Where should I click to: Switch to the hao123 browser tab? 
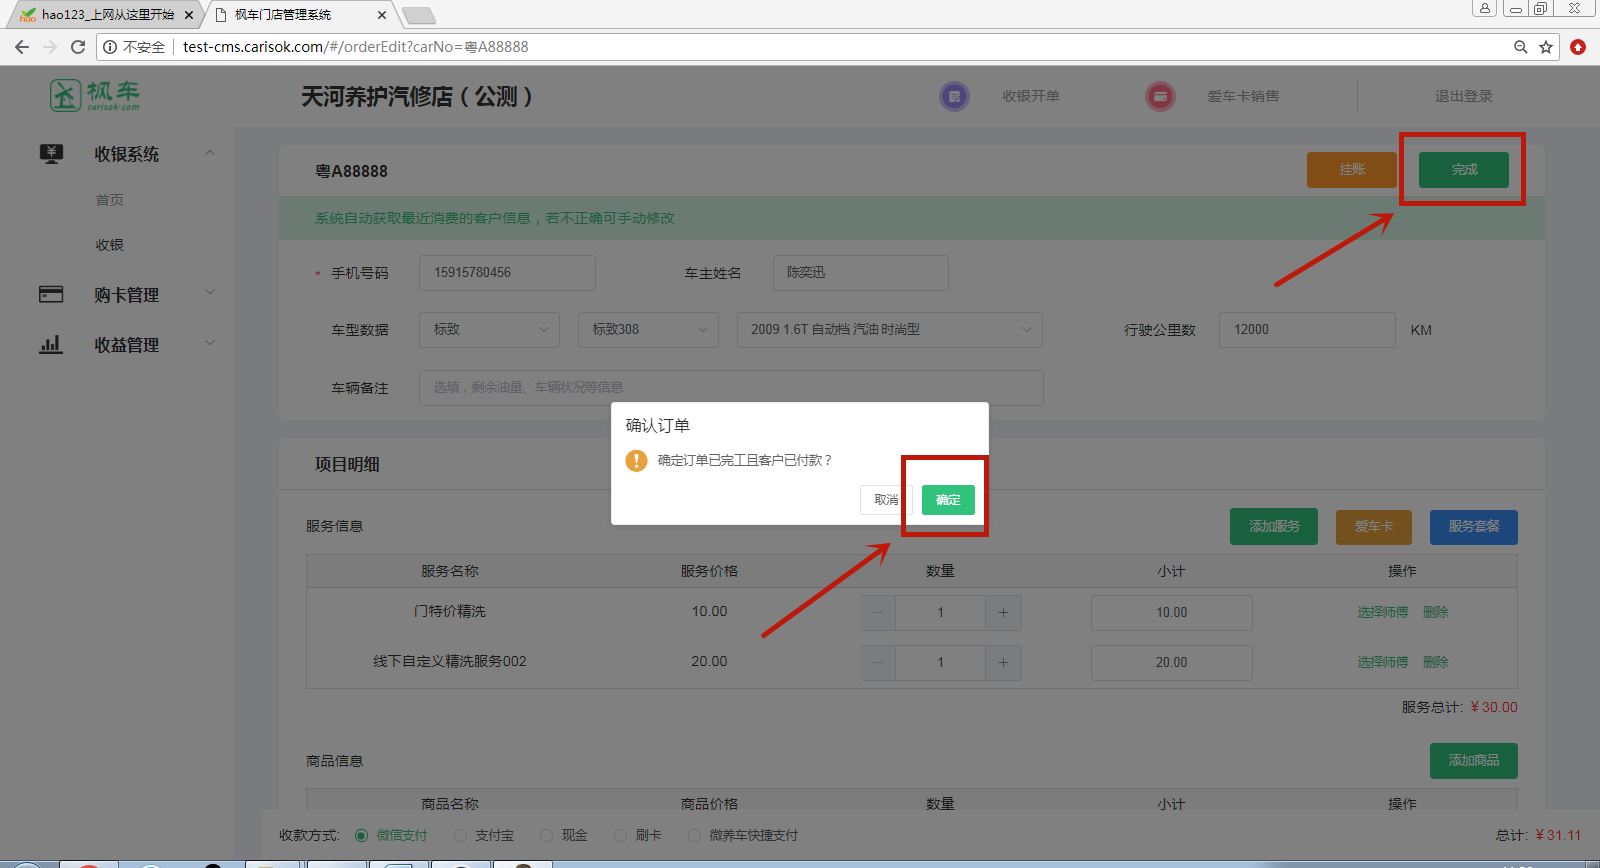[105, 15]
